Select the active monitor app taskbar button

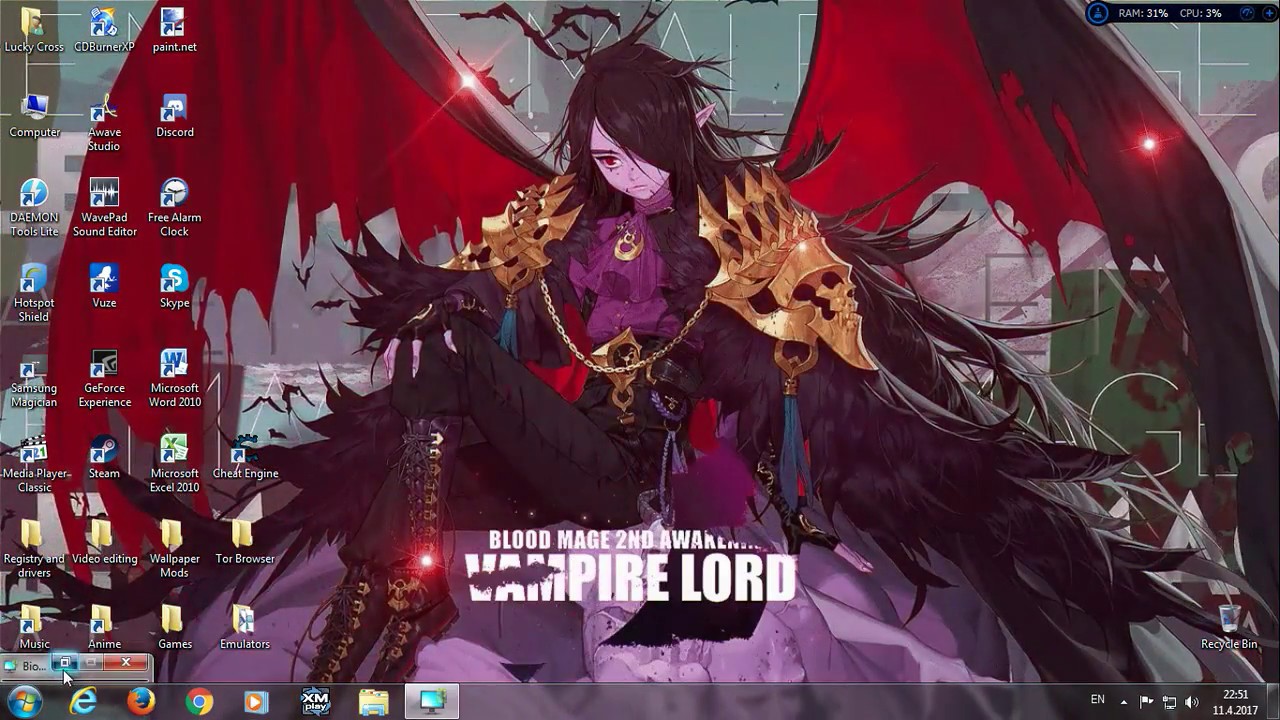(x=432, y=702)
